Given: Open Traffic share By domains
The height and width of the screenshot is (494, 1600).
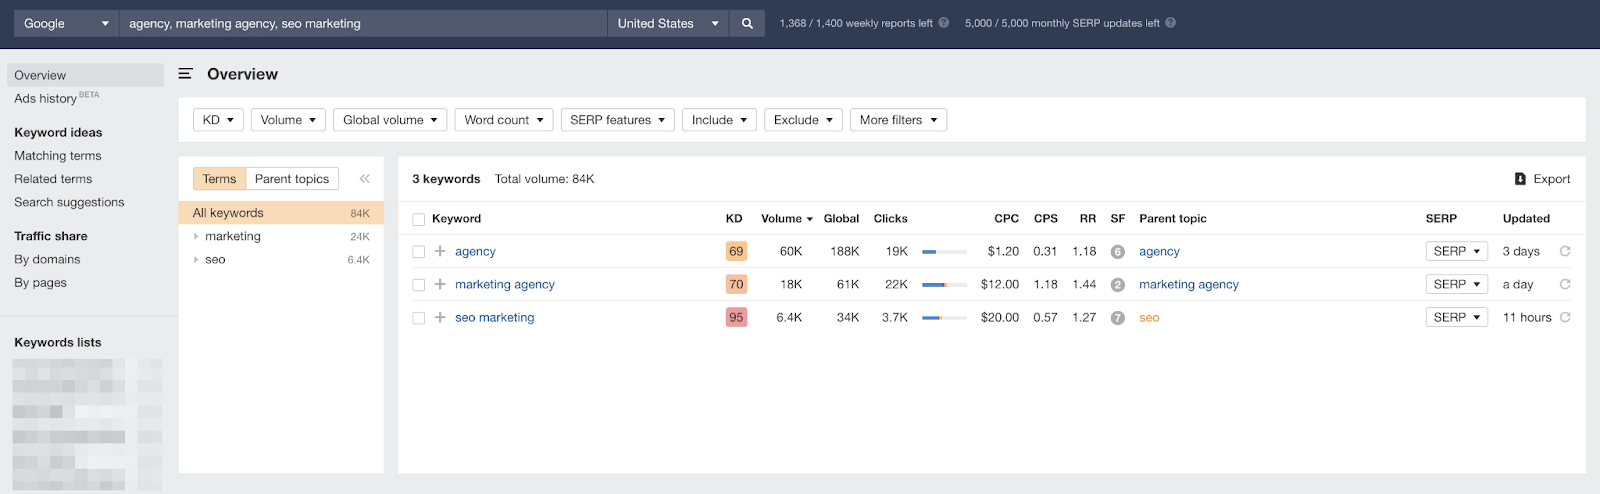Looking at the screenshot, I should coord(47,259).
